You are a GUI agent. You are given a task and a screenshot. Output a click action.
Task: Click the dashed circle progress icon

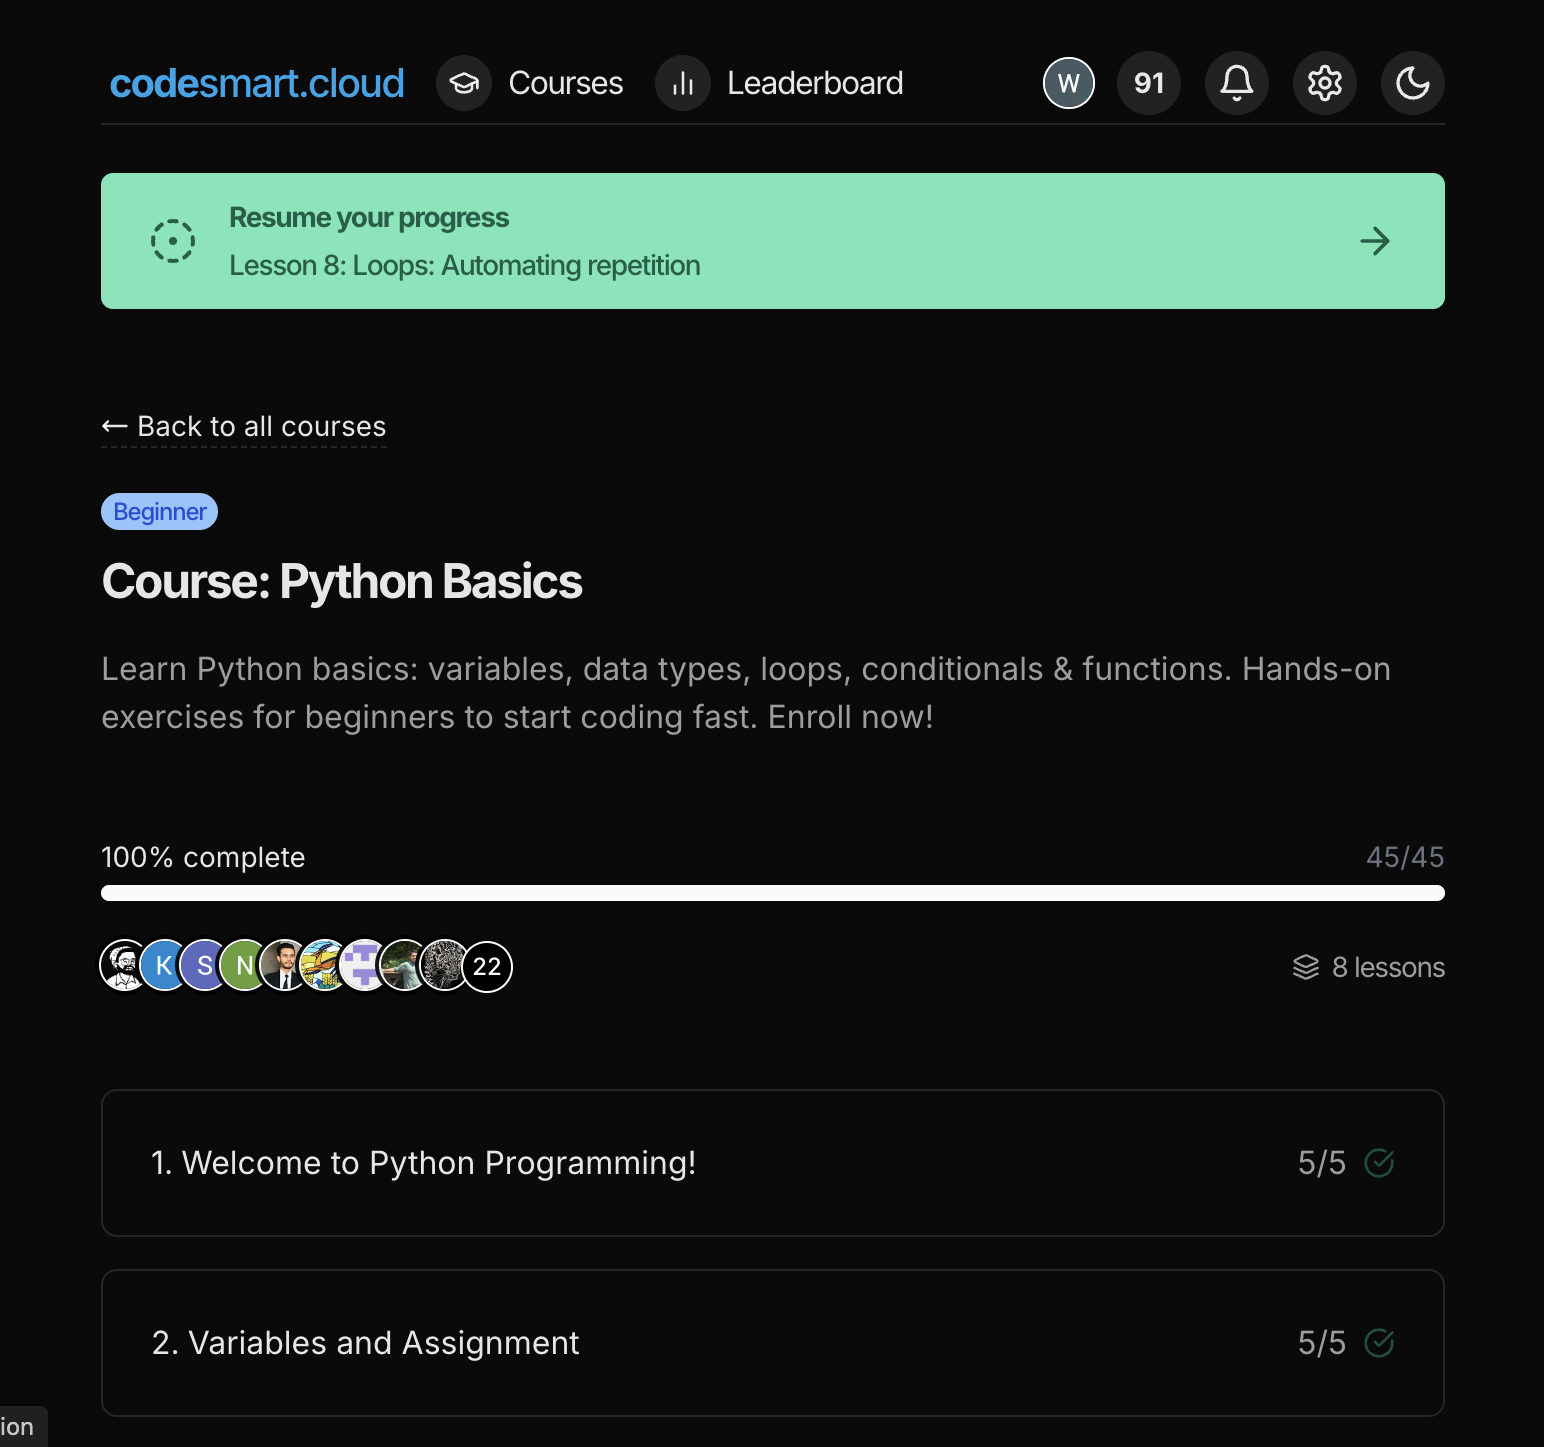(173, 241)
